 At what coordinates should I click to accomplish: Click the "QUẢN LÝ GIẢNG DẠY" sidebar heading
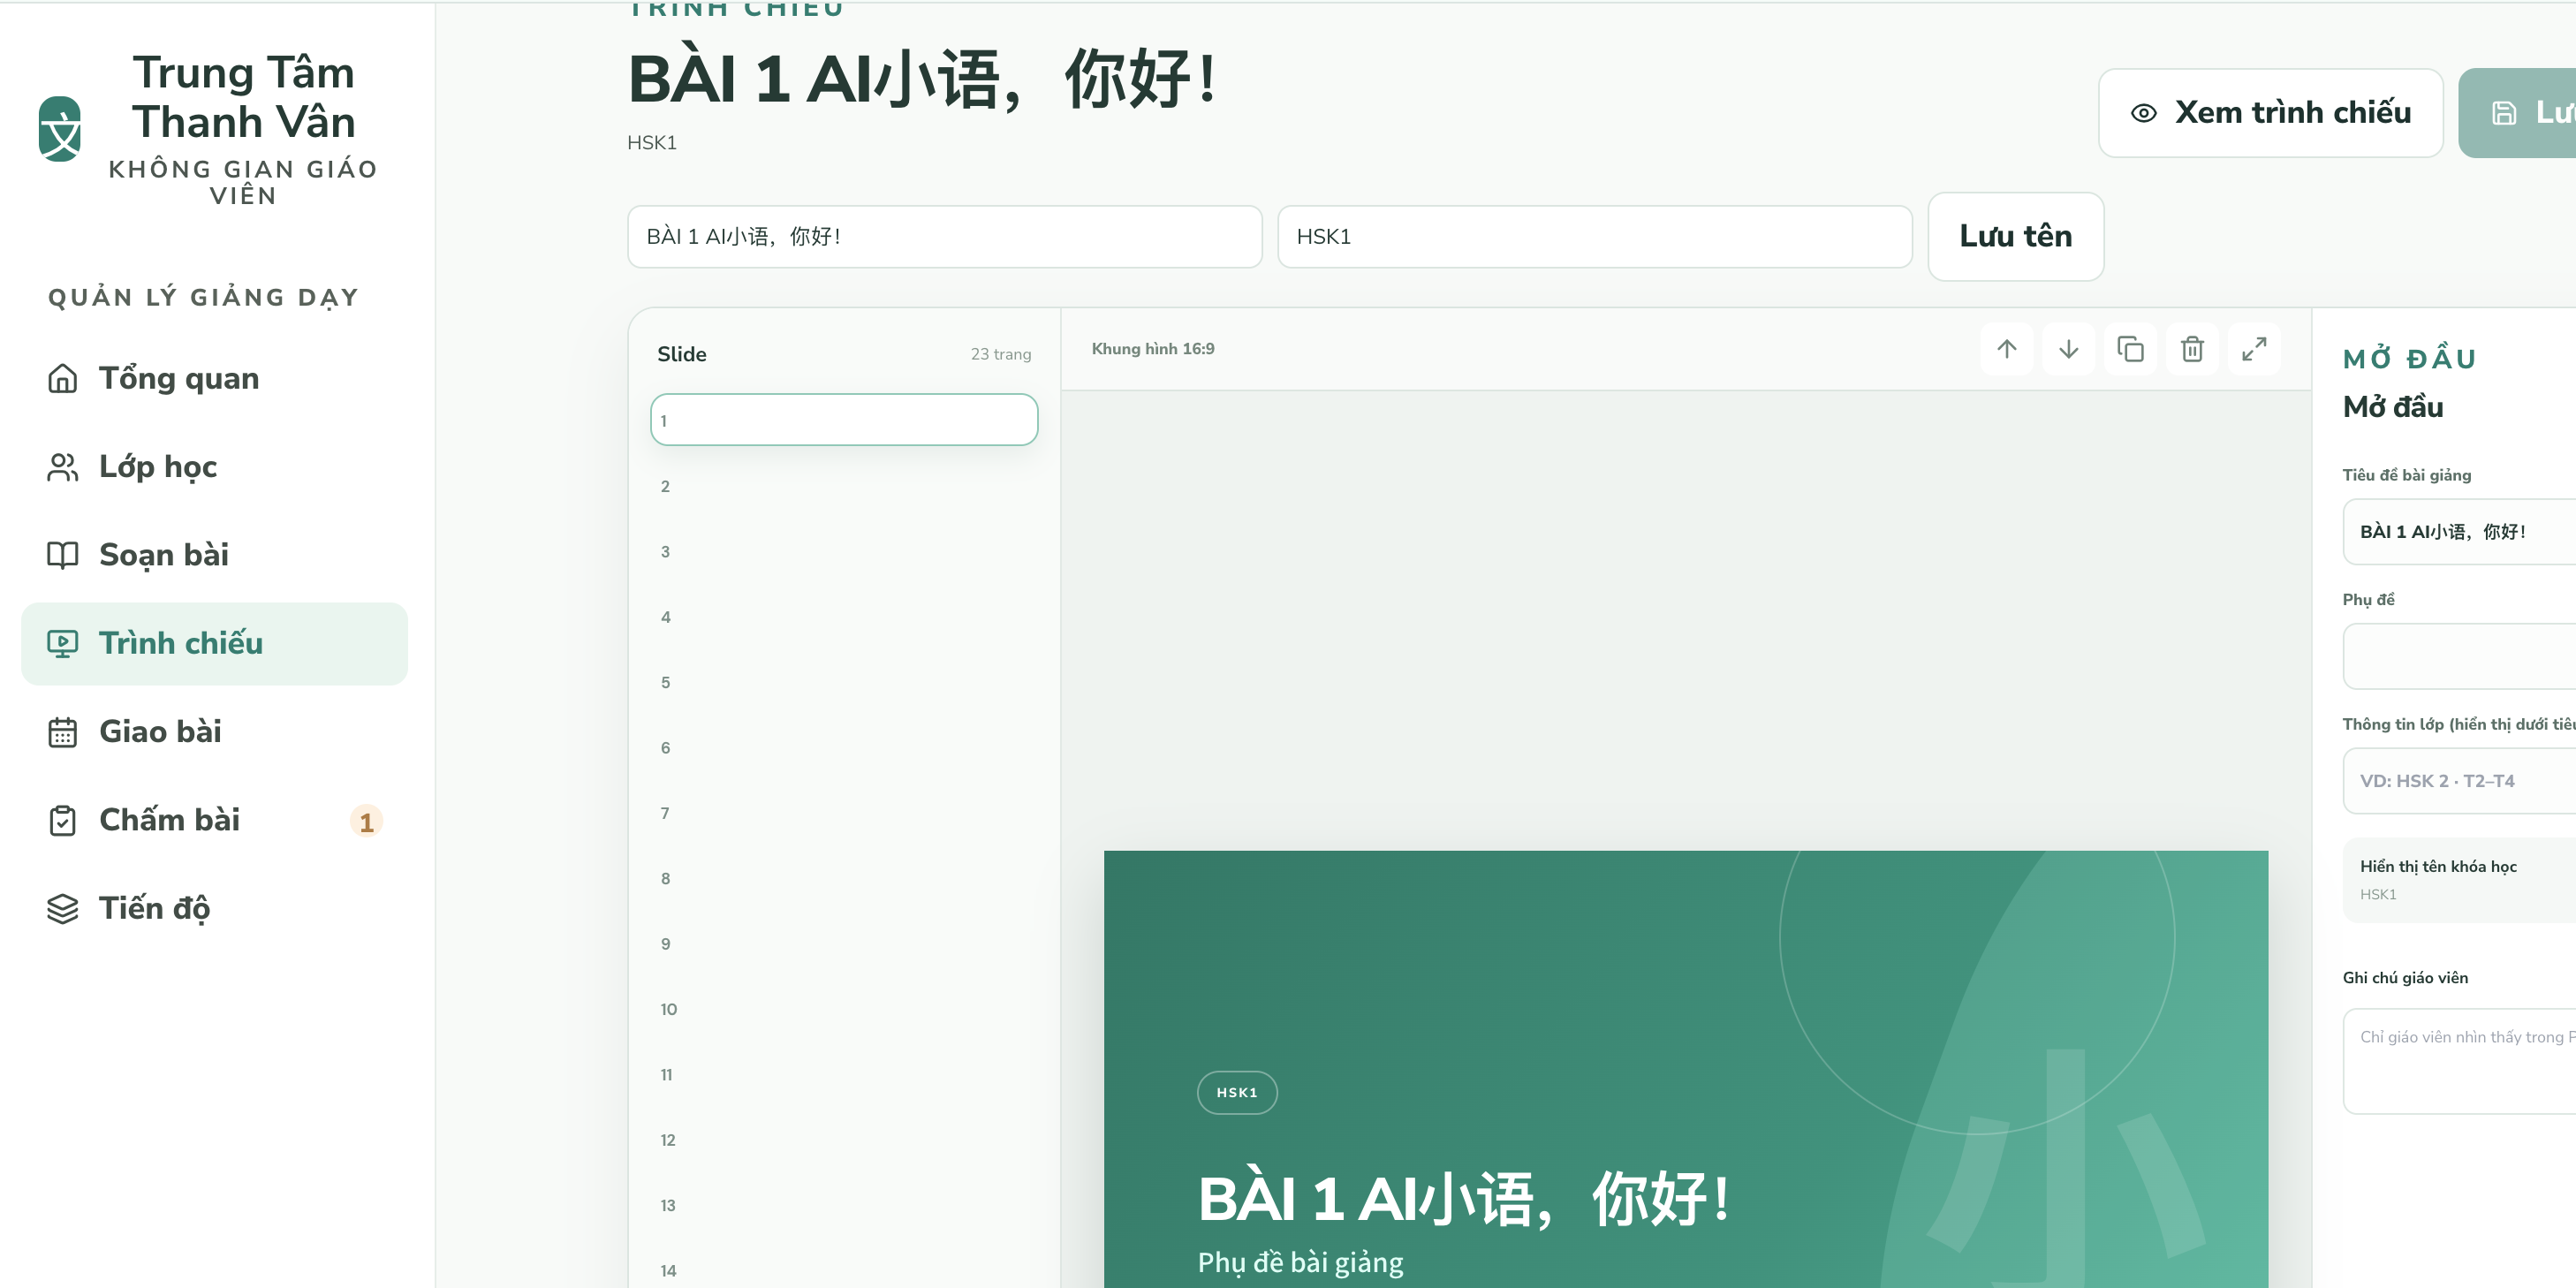203,298
